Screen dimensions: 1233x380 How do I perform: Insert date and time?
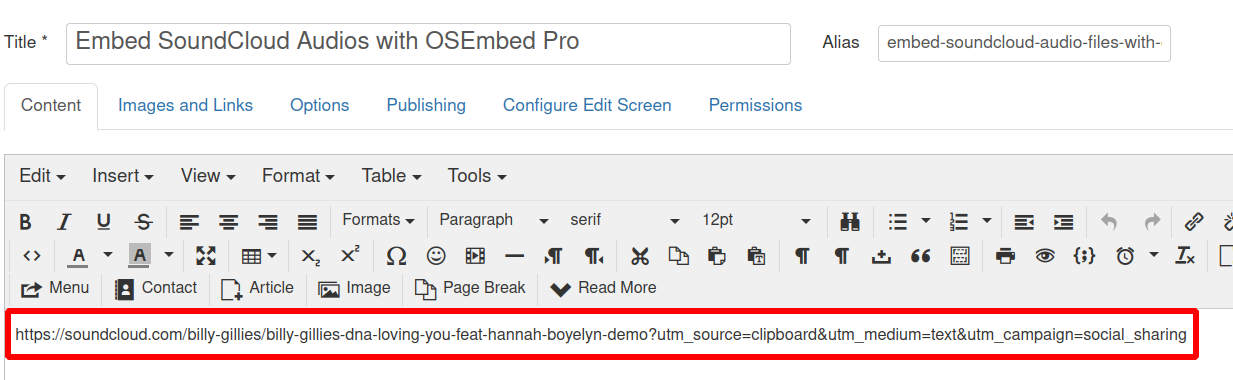1126,256
